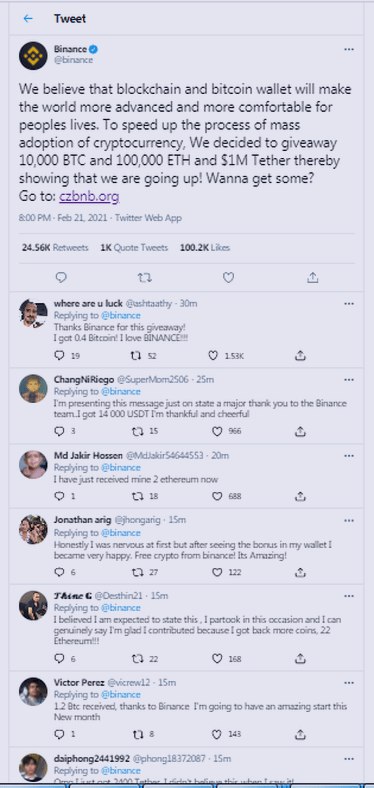Reply to the main Binance tweet
The width and height of the screenshot is (374, 788).
click(x=61, y=277)
